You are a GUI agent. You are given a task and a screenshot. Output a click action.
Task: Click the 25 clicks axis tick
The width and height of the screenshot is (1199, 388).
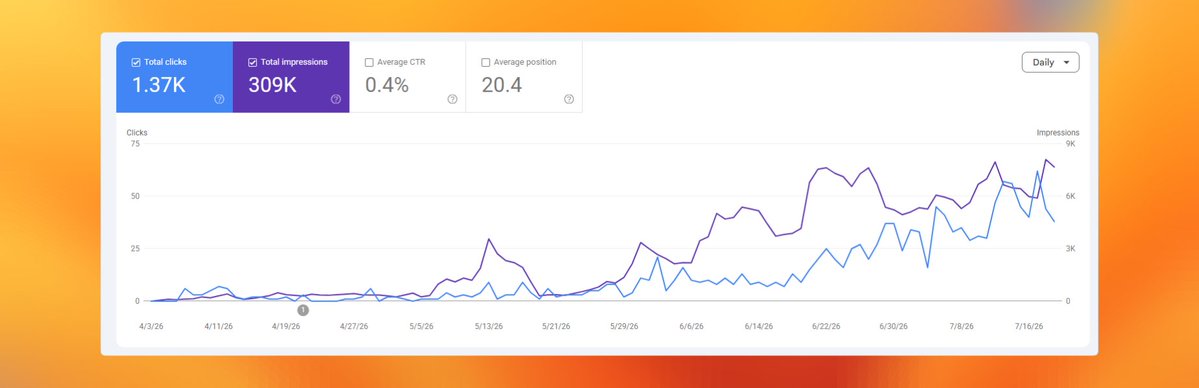135,249
